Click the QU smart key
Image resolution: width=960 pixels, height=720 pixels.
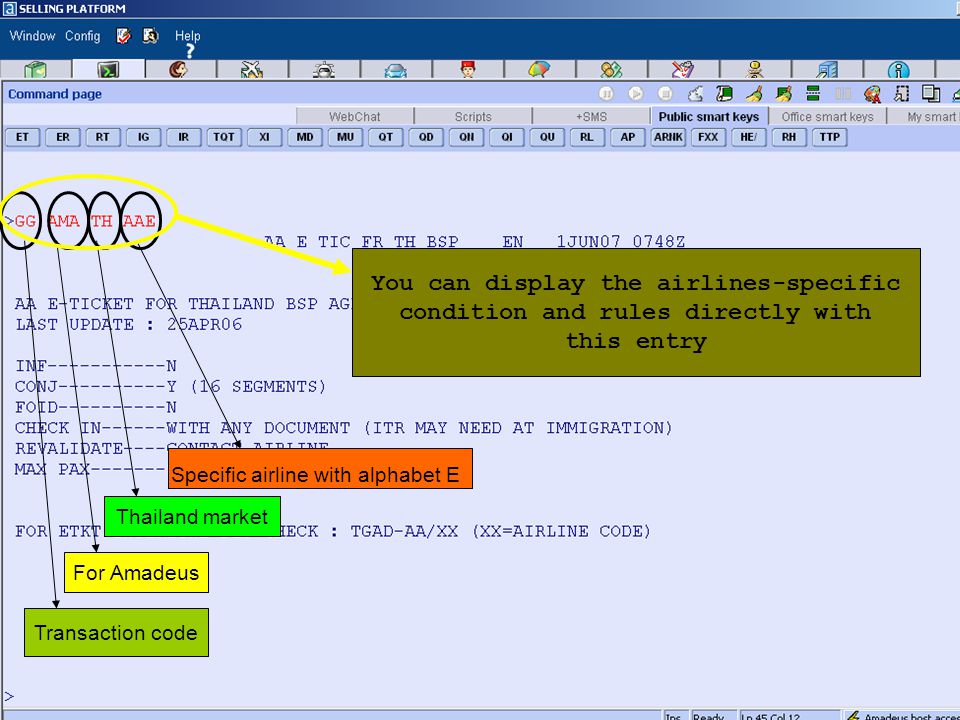point(547,137)
